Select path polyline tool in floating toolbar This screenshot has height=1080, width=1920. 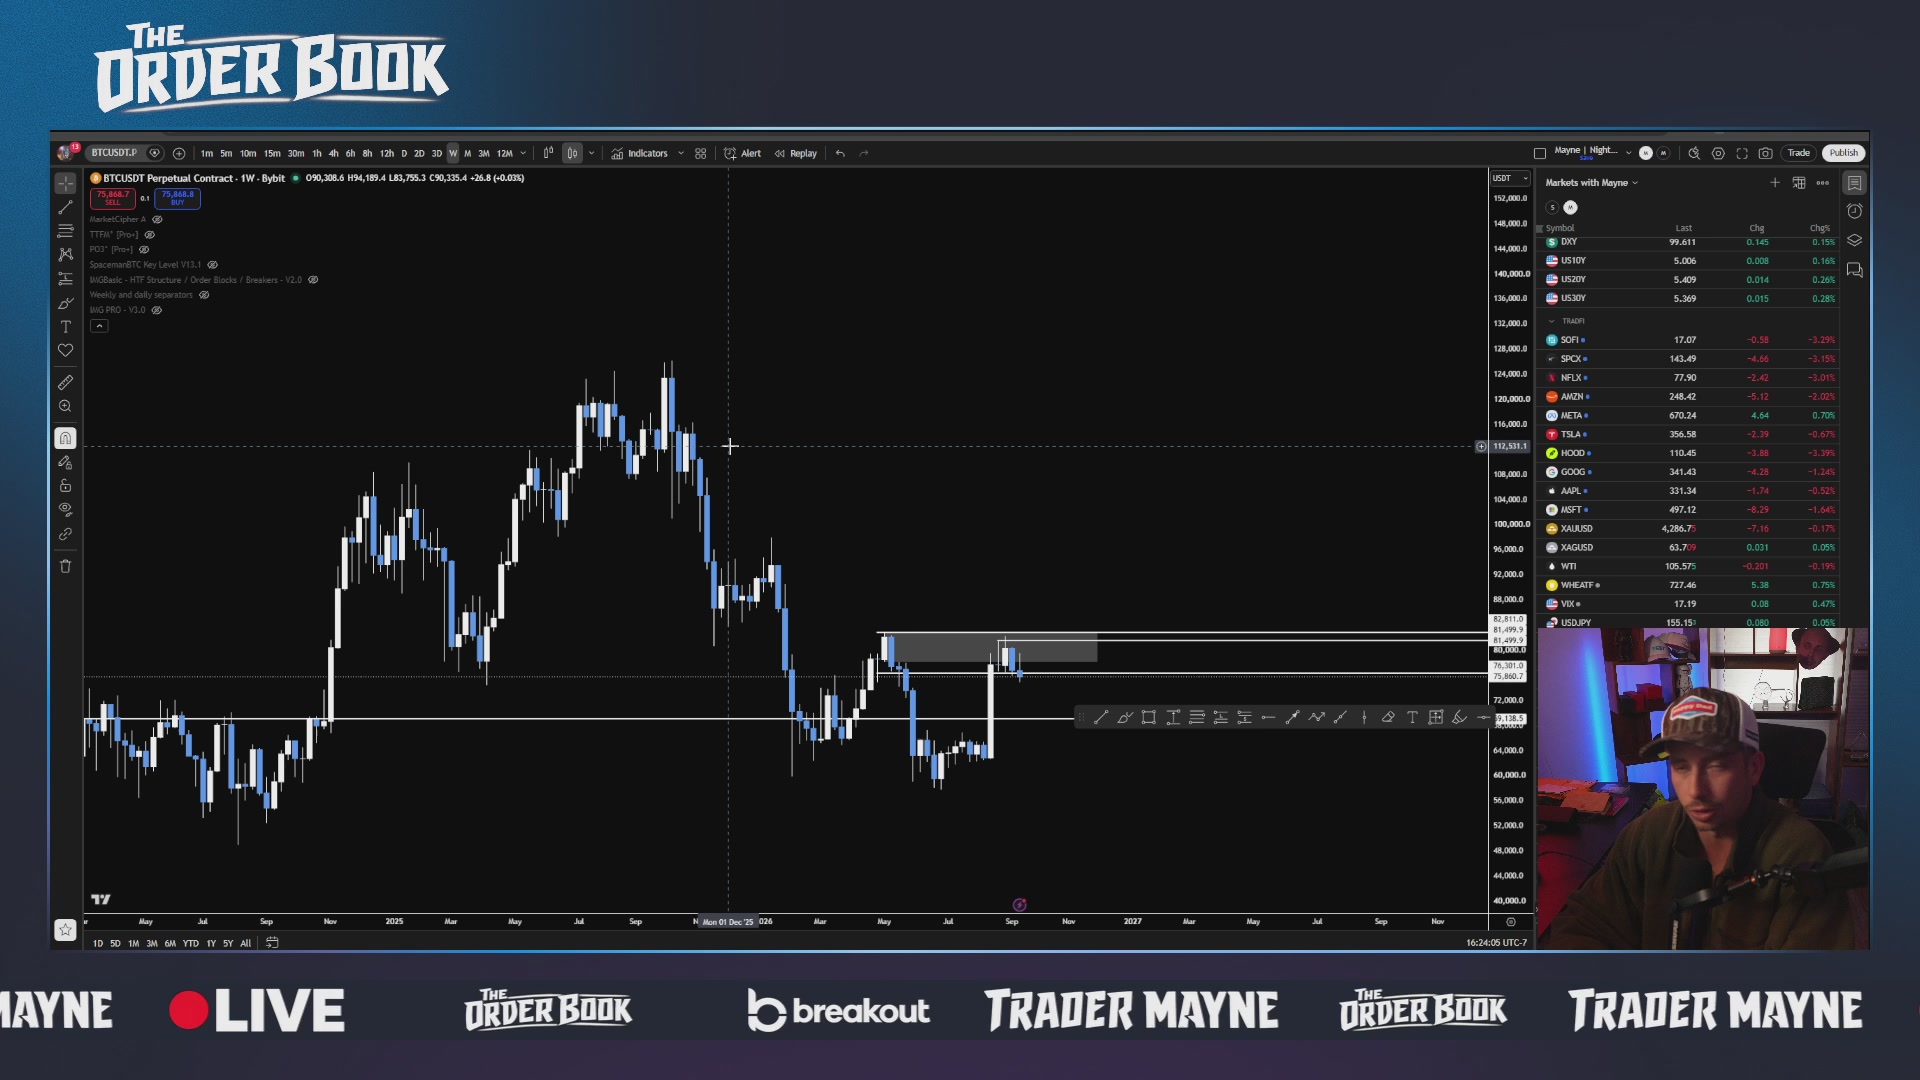point(1316,717)
